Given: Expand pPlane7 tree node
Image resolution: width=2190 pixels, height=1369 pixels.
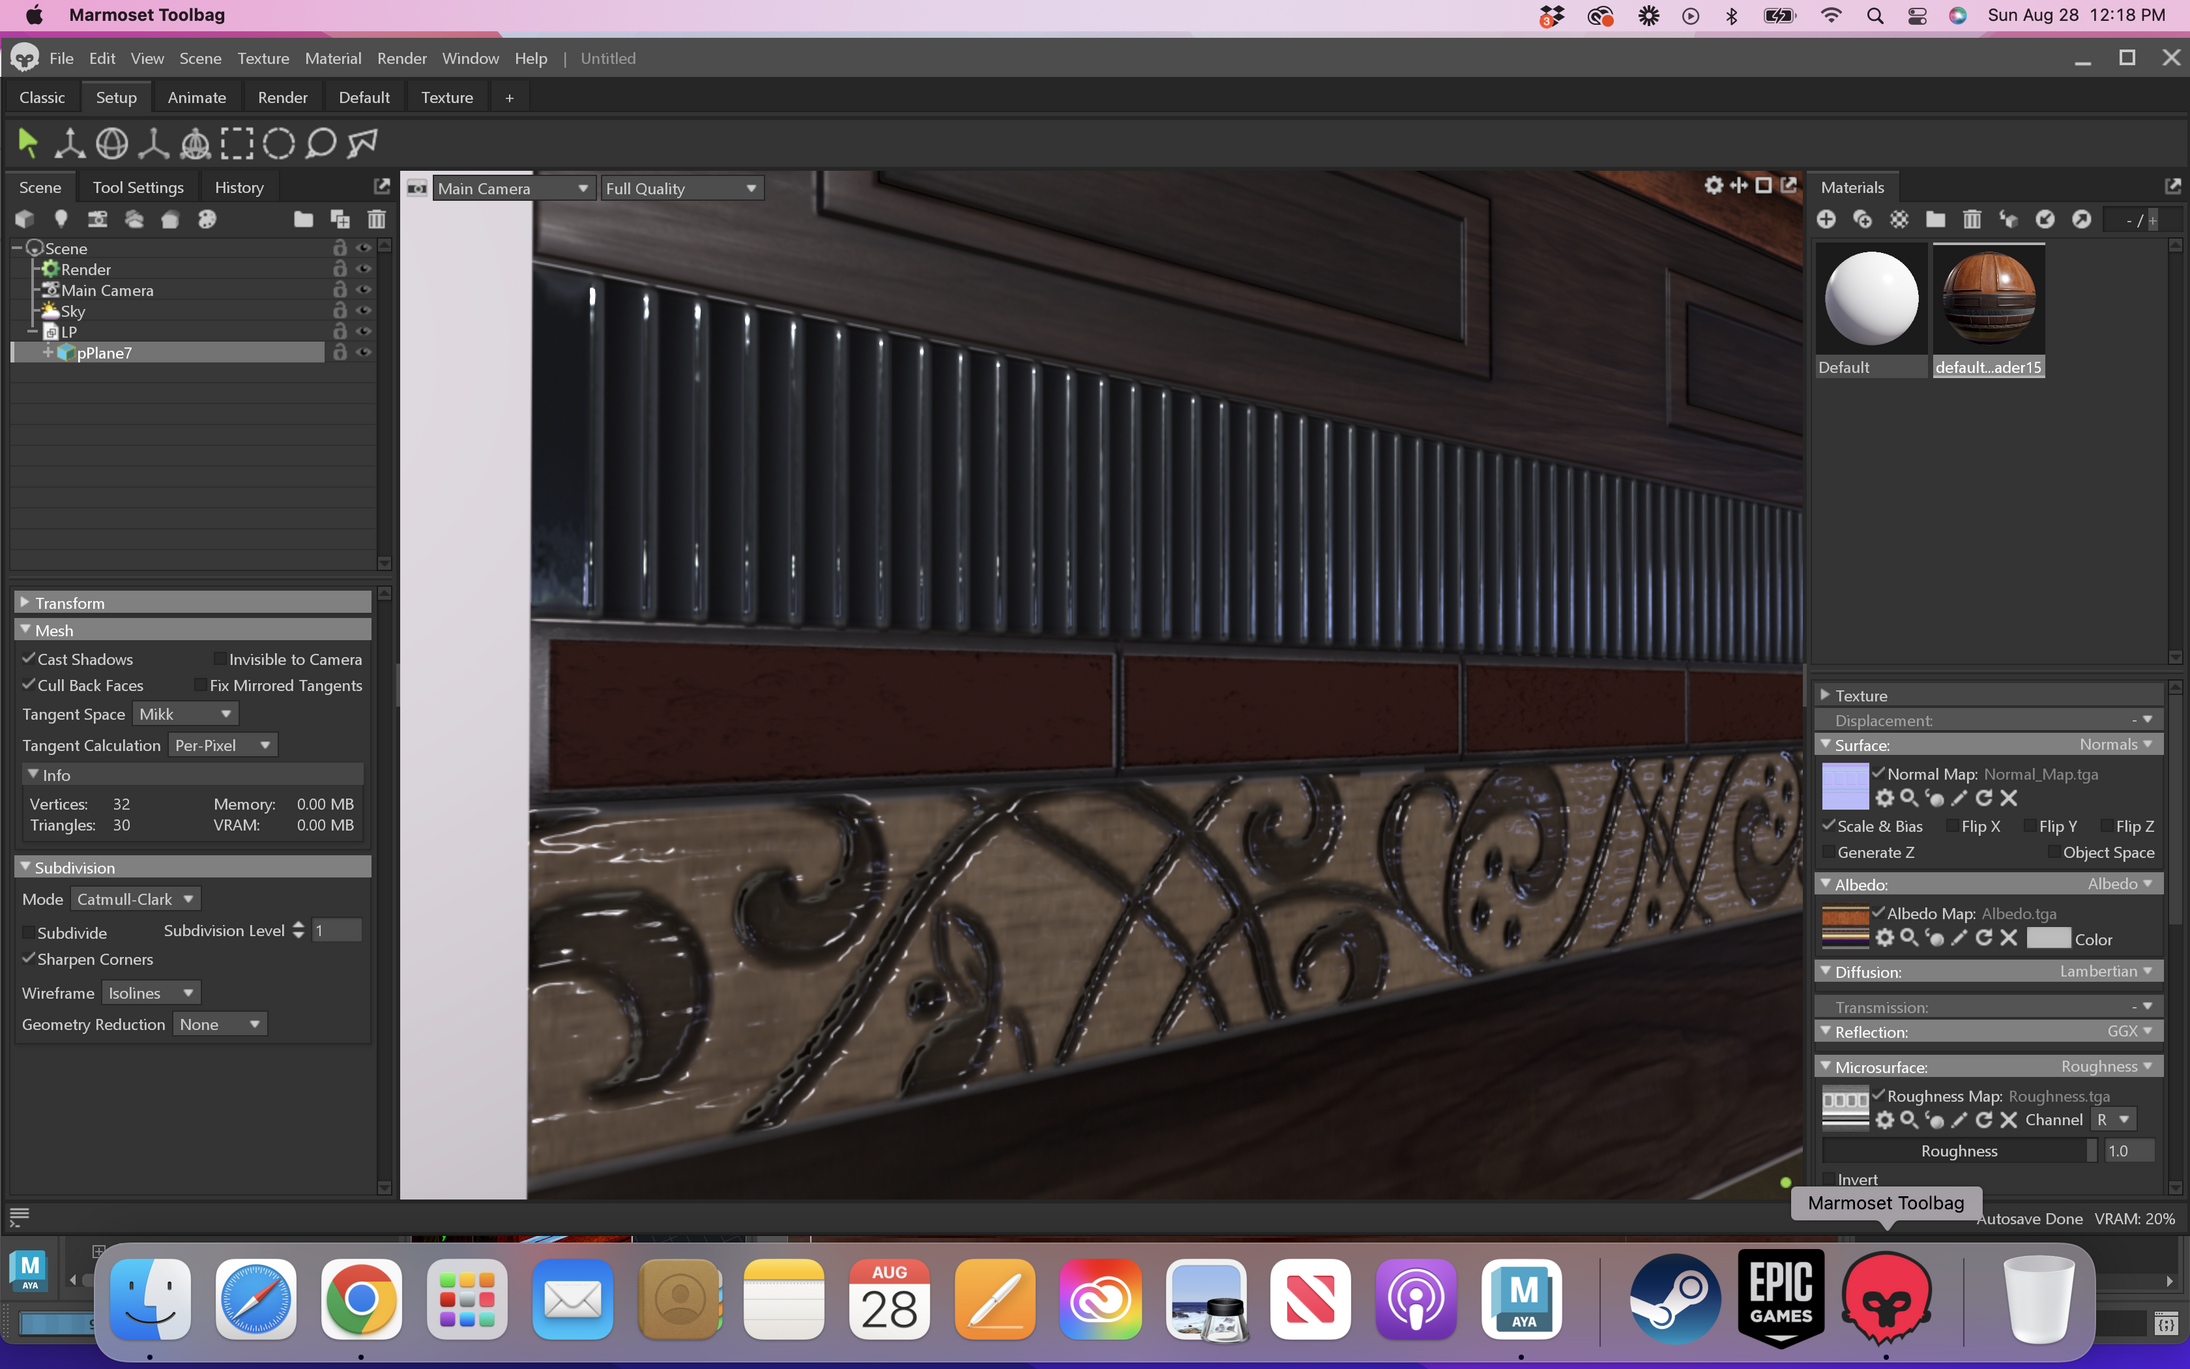Looking at the screenshot, I should (x=47, y=352).
